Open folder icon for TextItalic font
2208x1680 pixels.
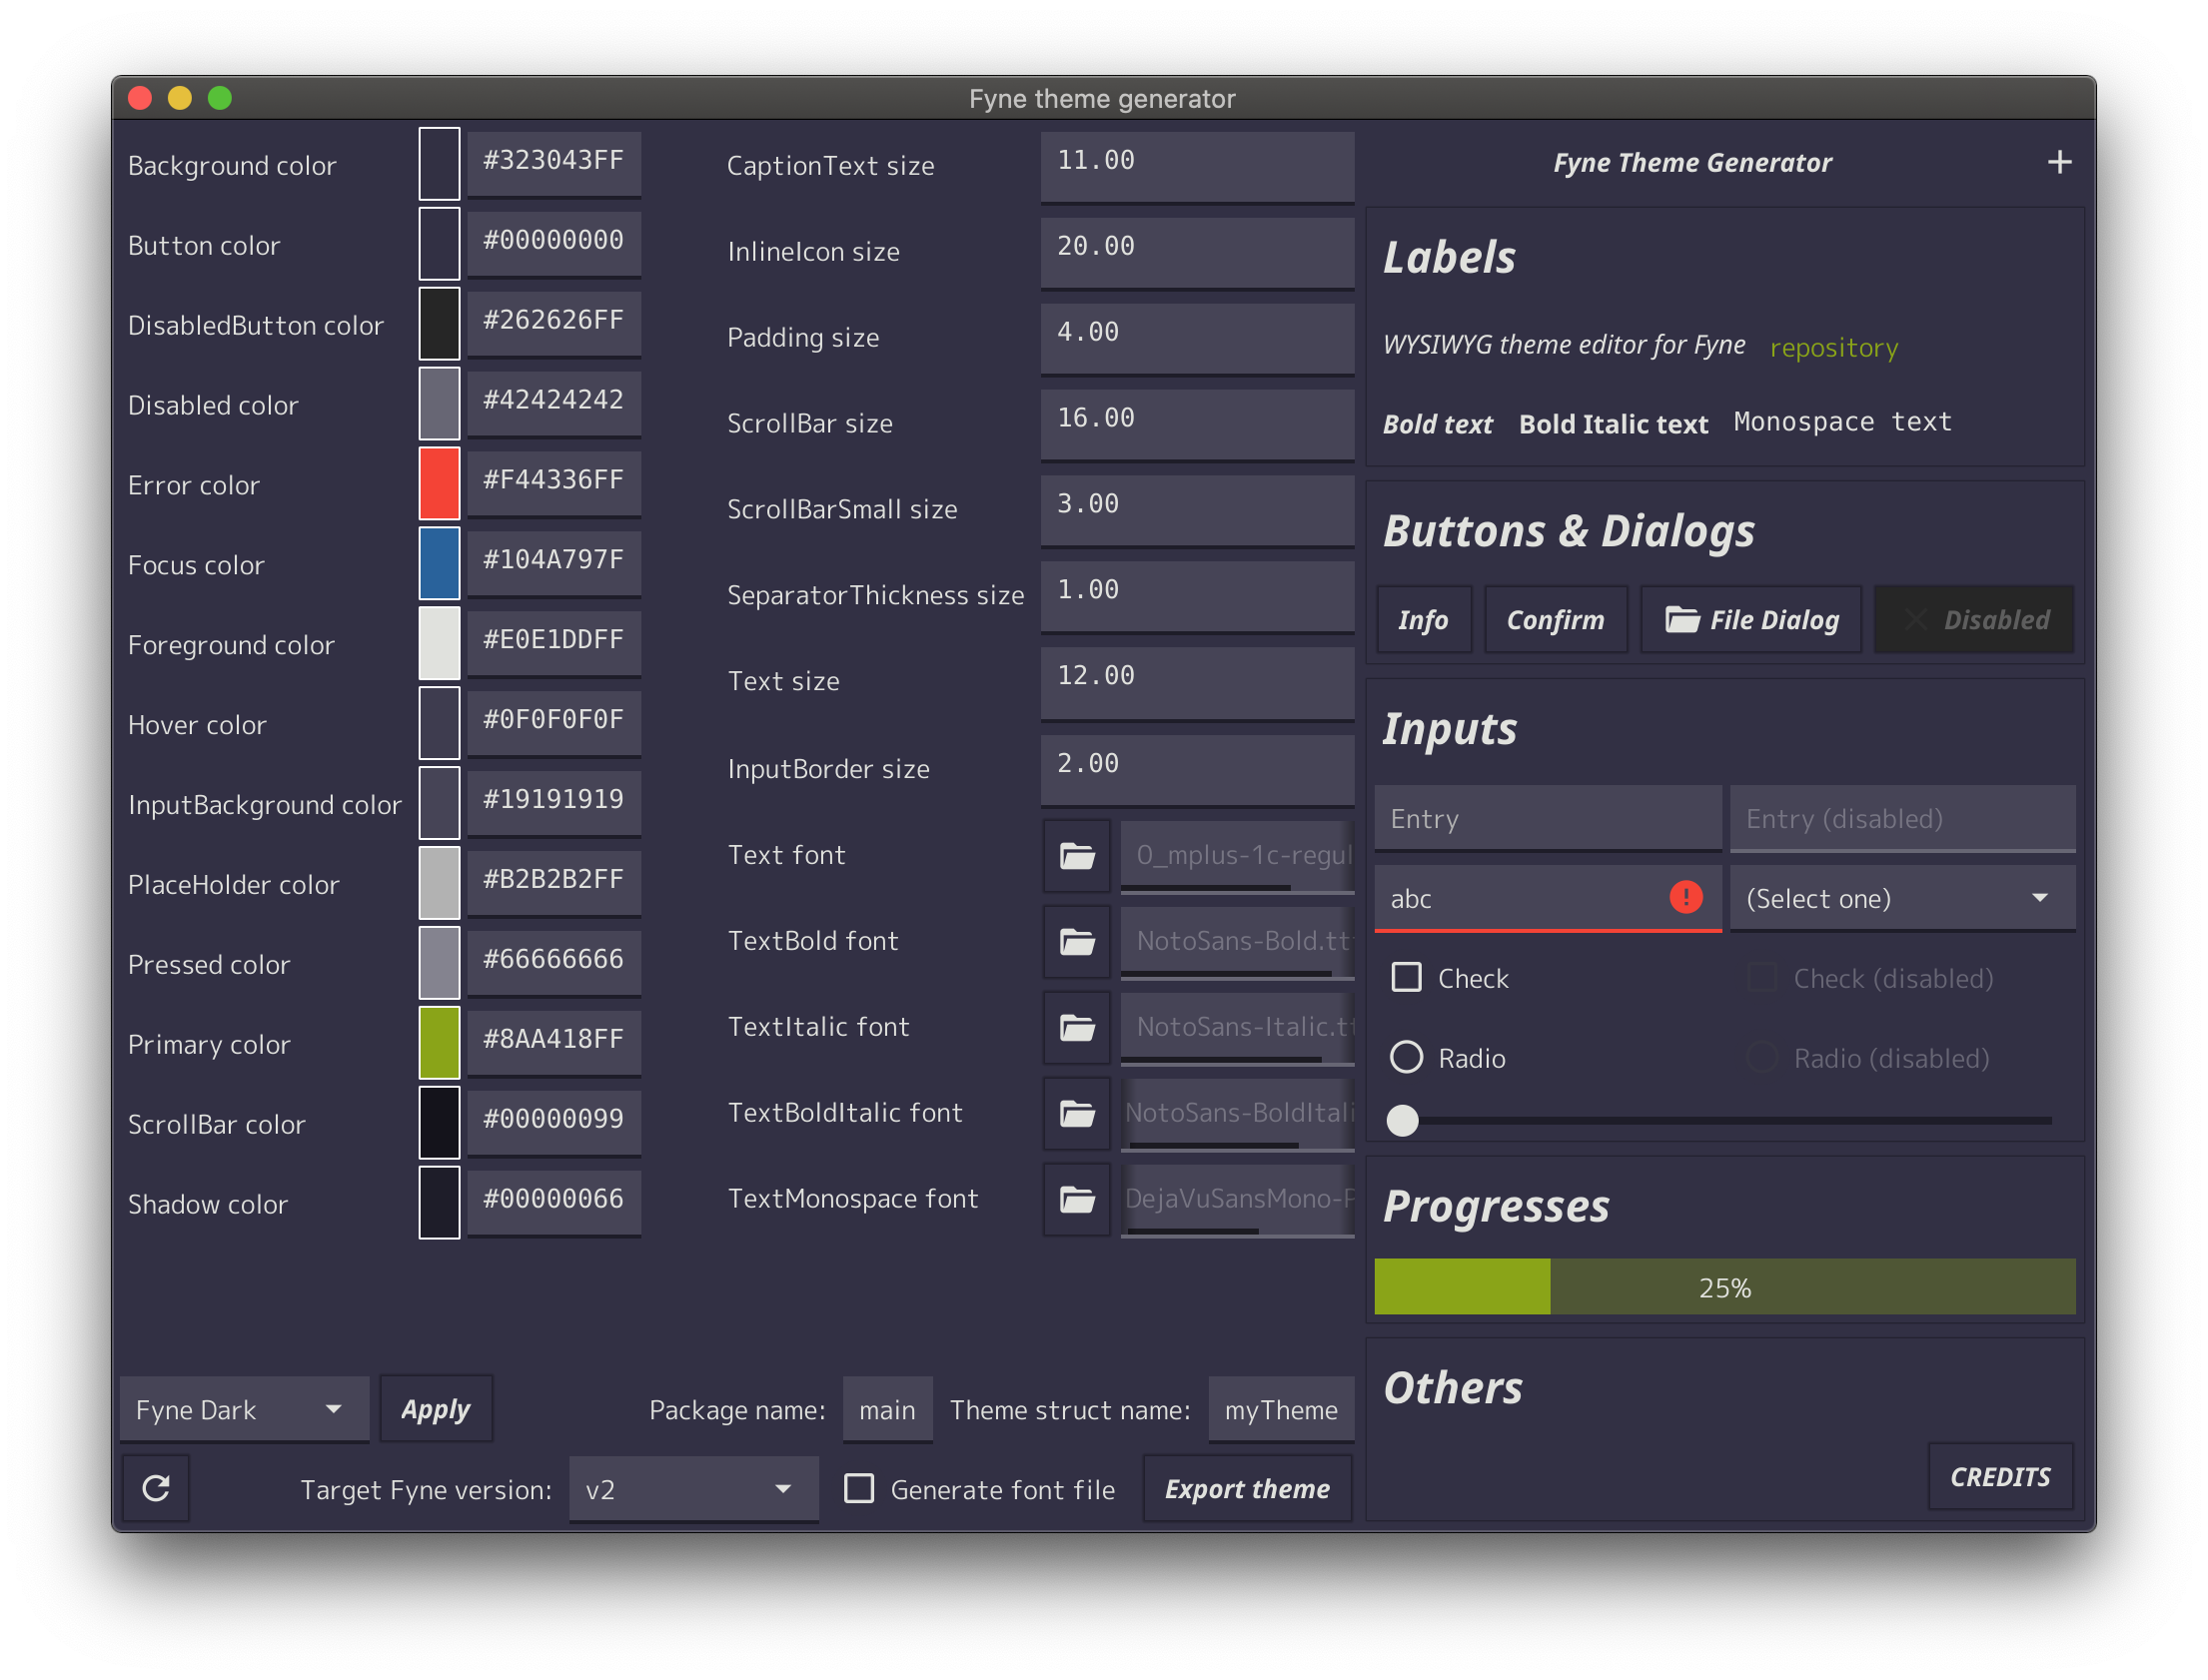tap(1076, 1028)
